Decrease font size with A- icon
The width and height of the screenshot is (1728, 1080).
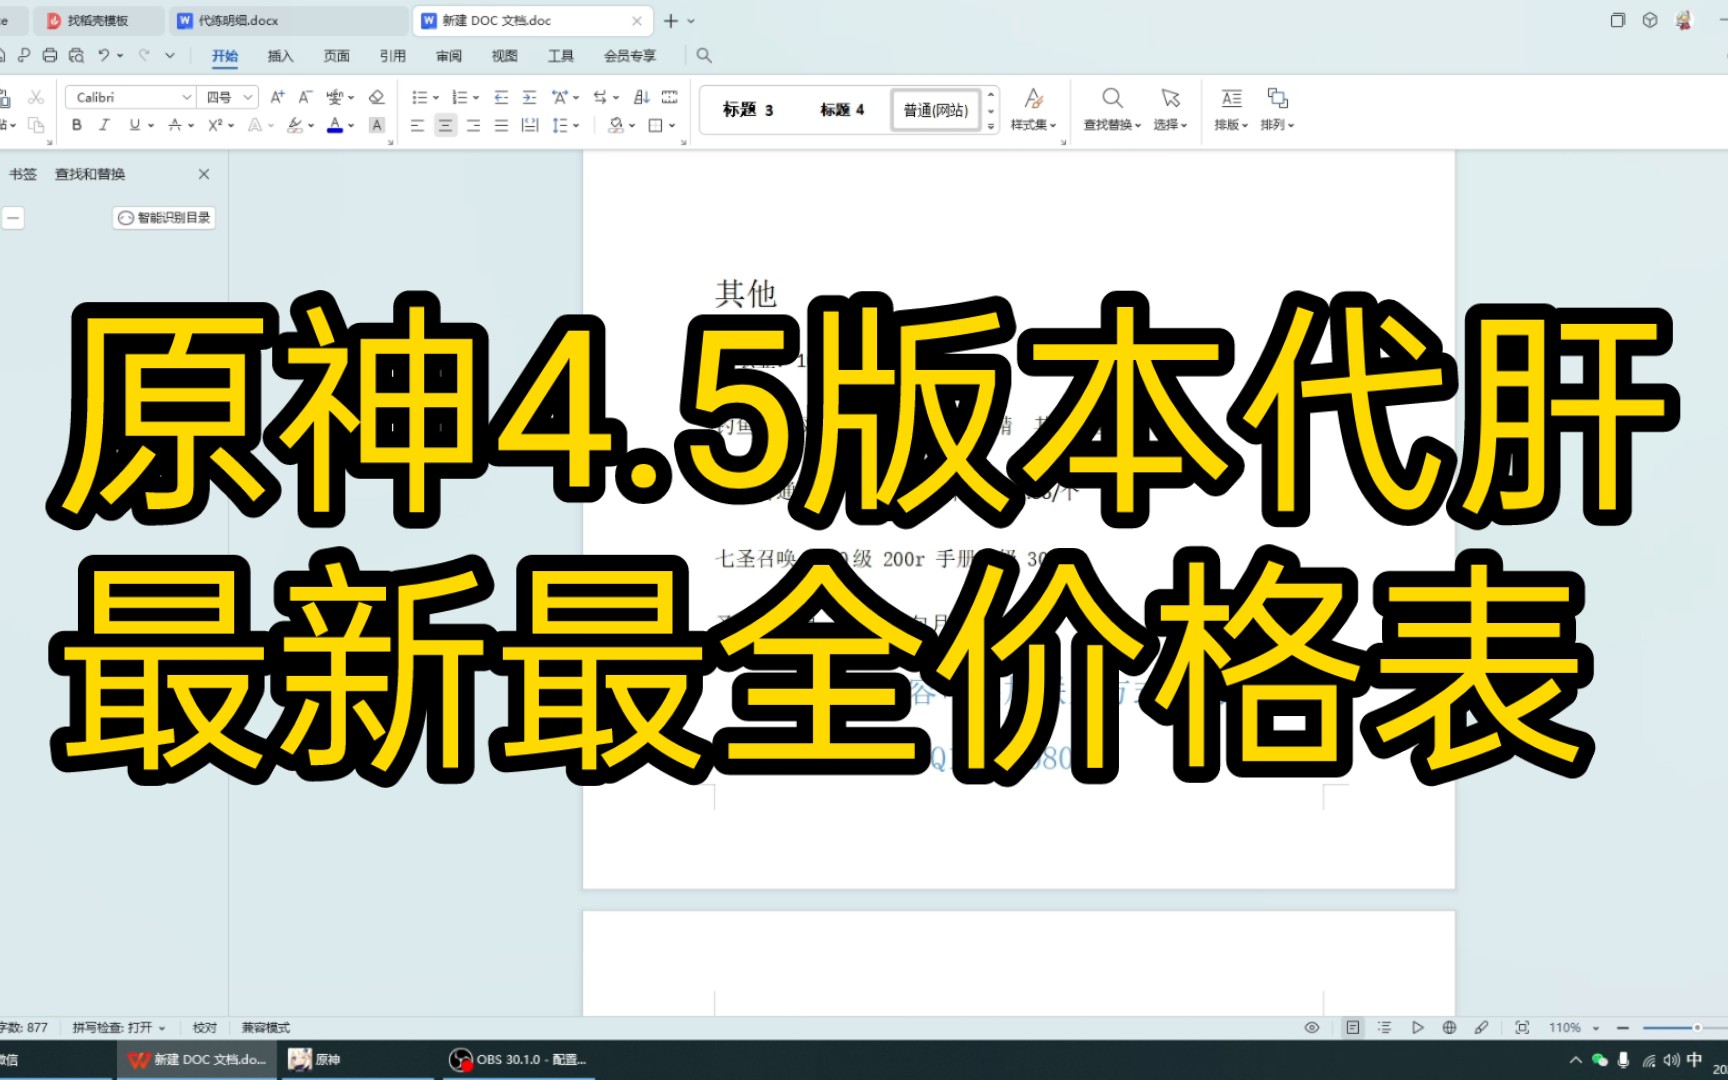click(x=305, y=97)
